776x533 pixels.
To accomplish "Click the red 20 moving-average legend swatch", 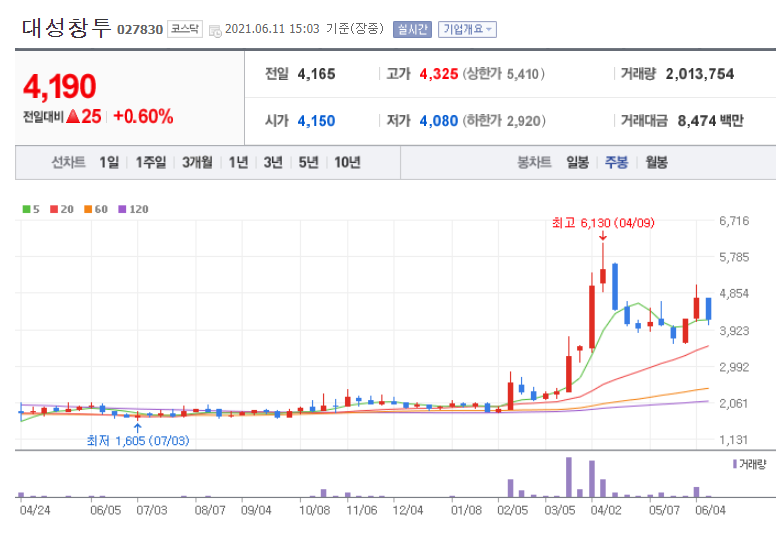I will coord(54,209).
